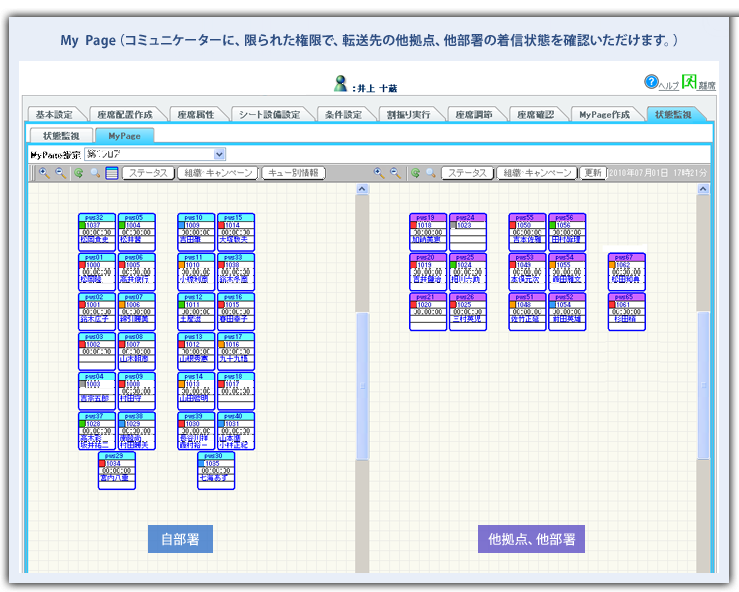Screen dimensions: 739x592
Task: Click the user avatar icon beside 井上 十蔵
Action: (340, 84)
